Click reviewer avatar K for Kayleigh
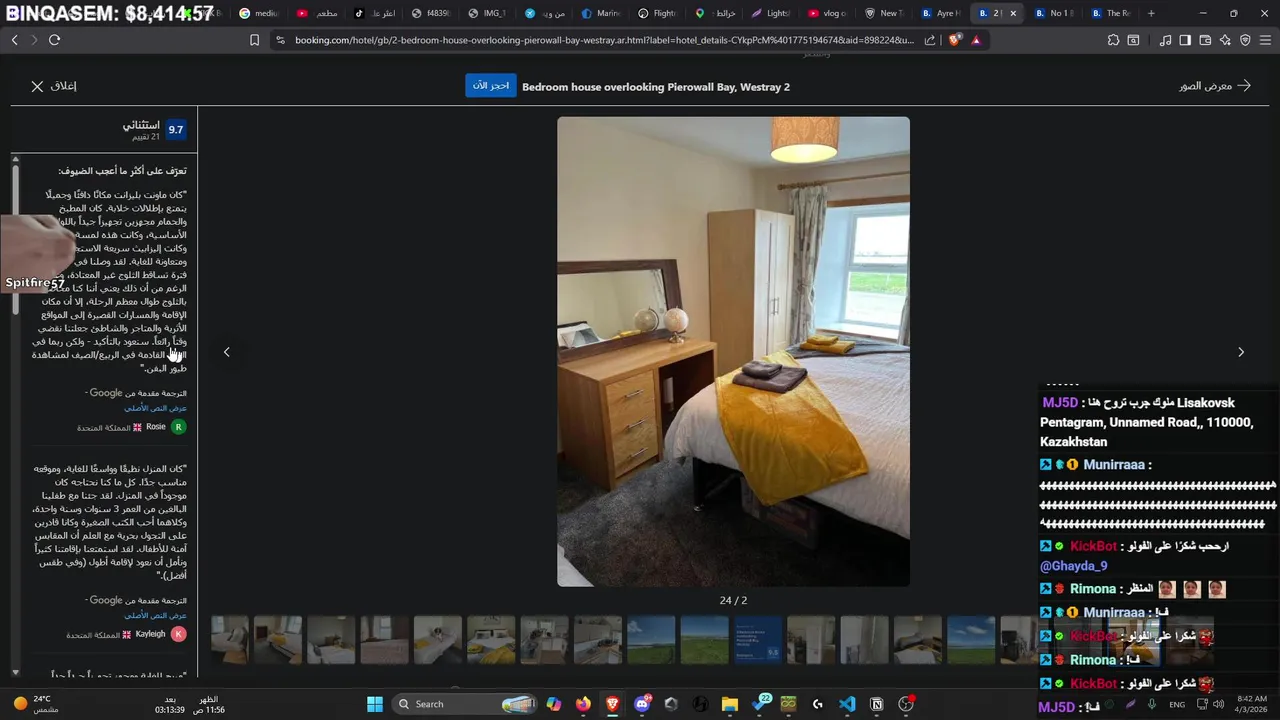Screen dimensions: 1280x720 tap(178, 634)
